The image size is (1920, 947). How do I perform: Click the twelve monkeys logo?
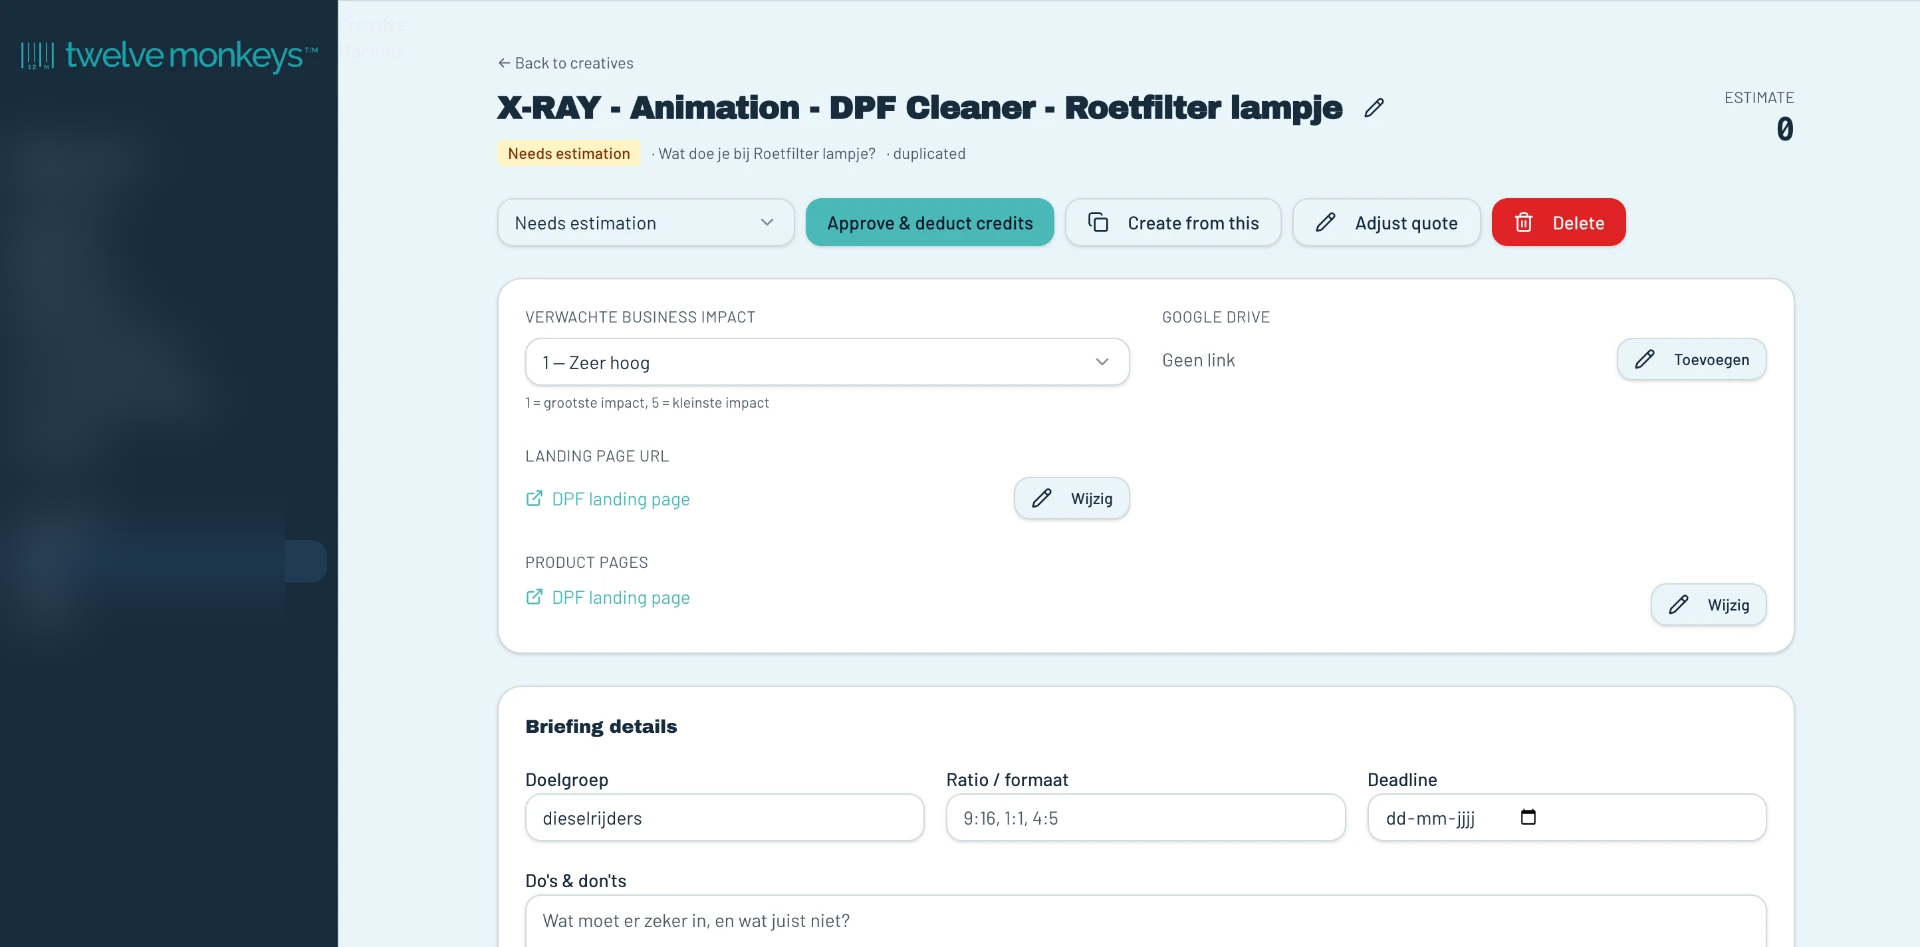tap(169, 56)
